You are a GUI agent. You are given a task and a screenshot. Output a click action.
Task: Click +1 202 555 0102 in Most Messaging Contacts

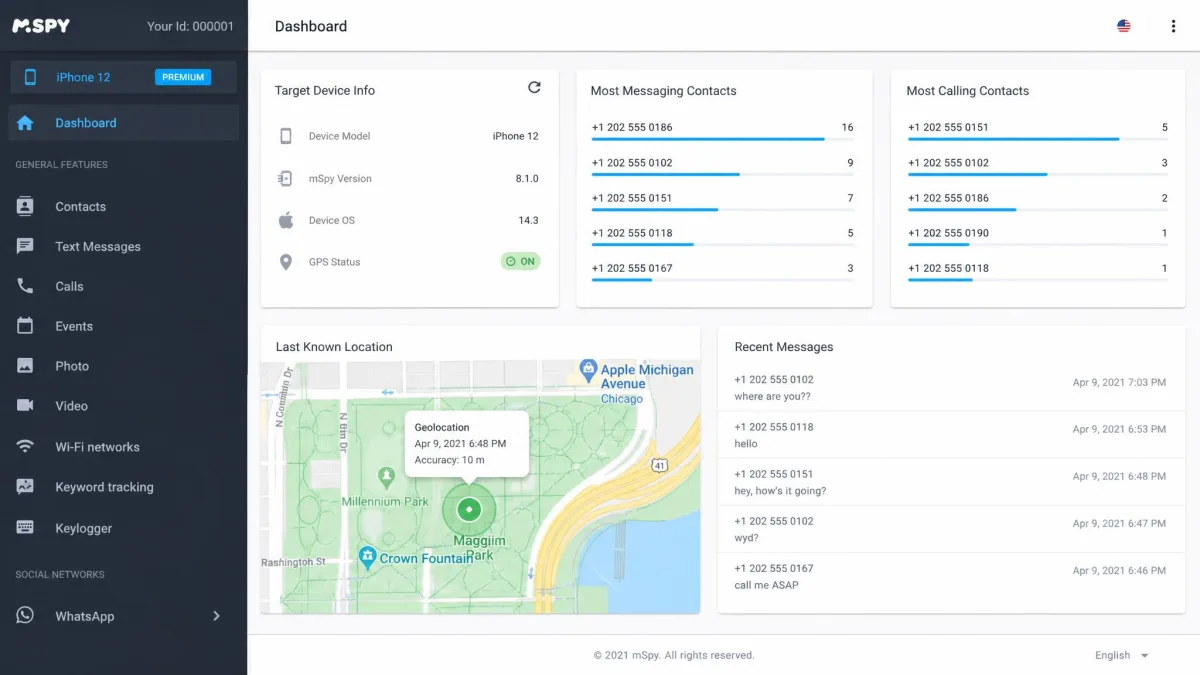coord(632,163)
